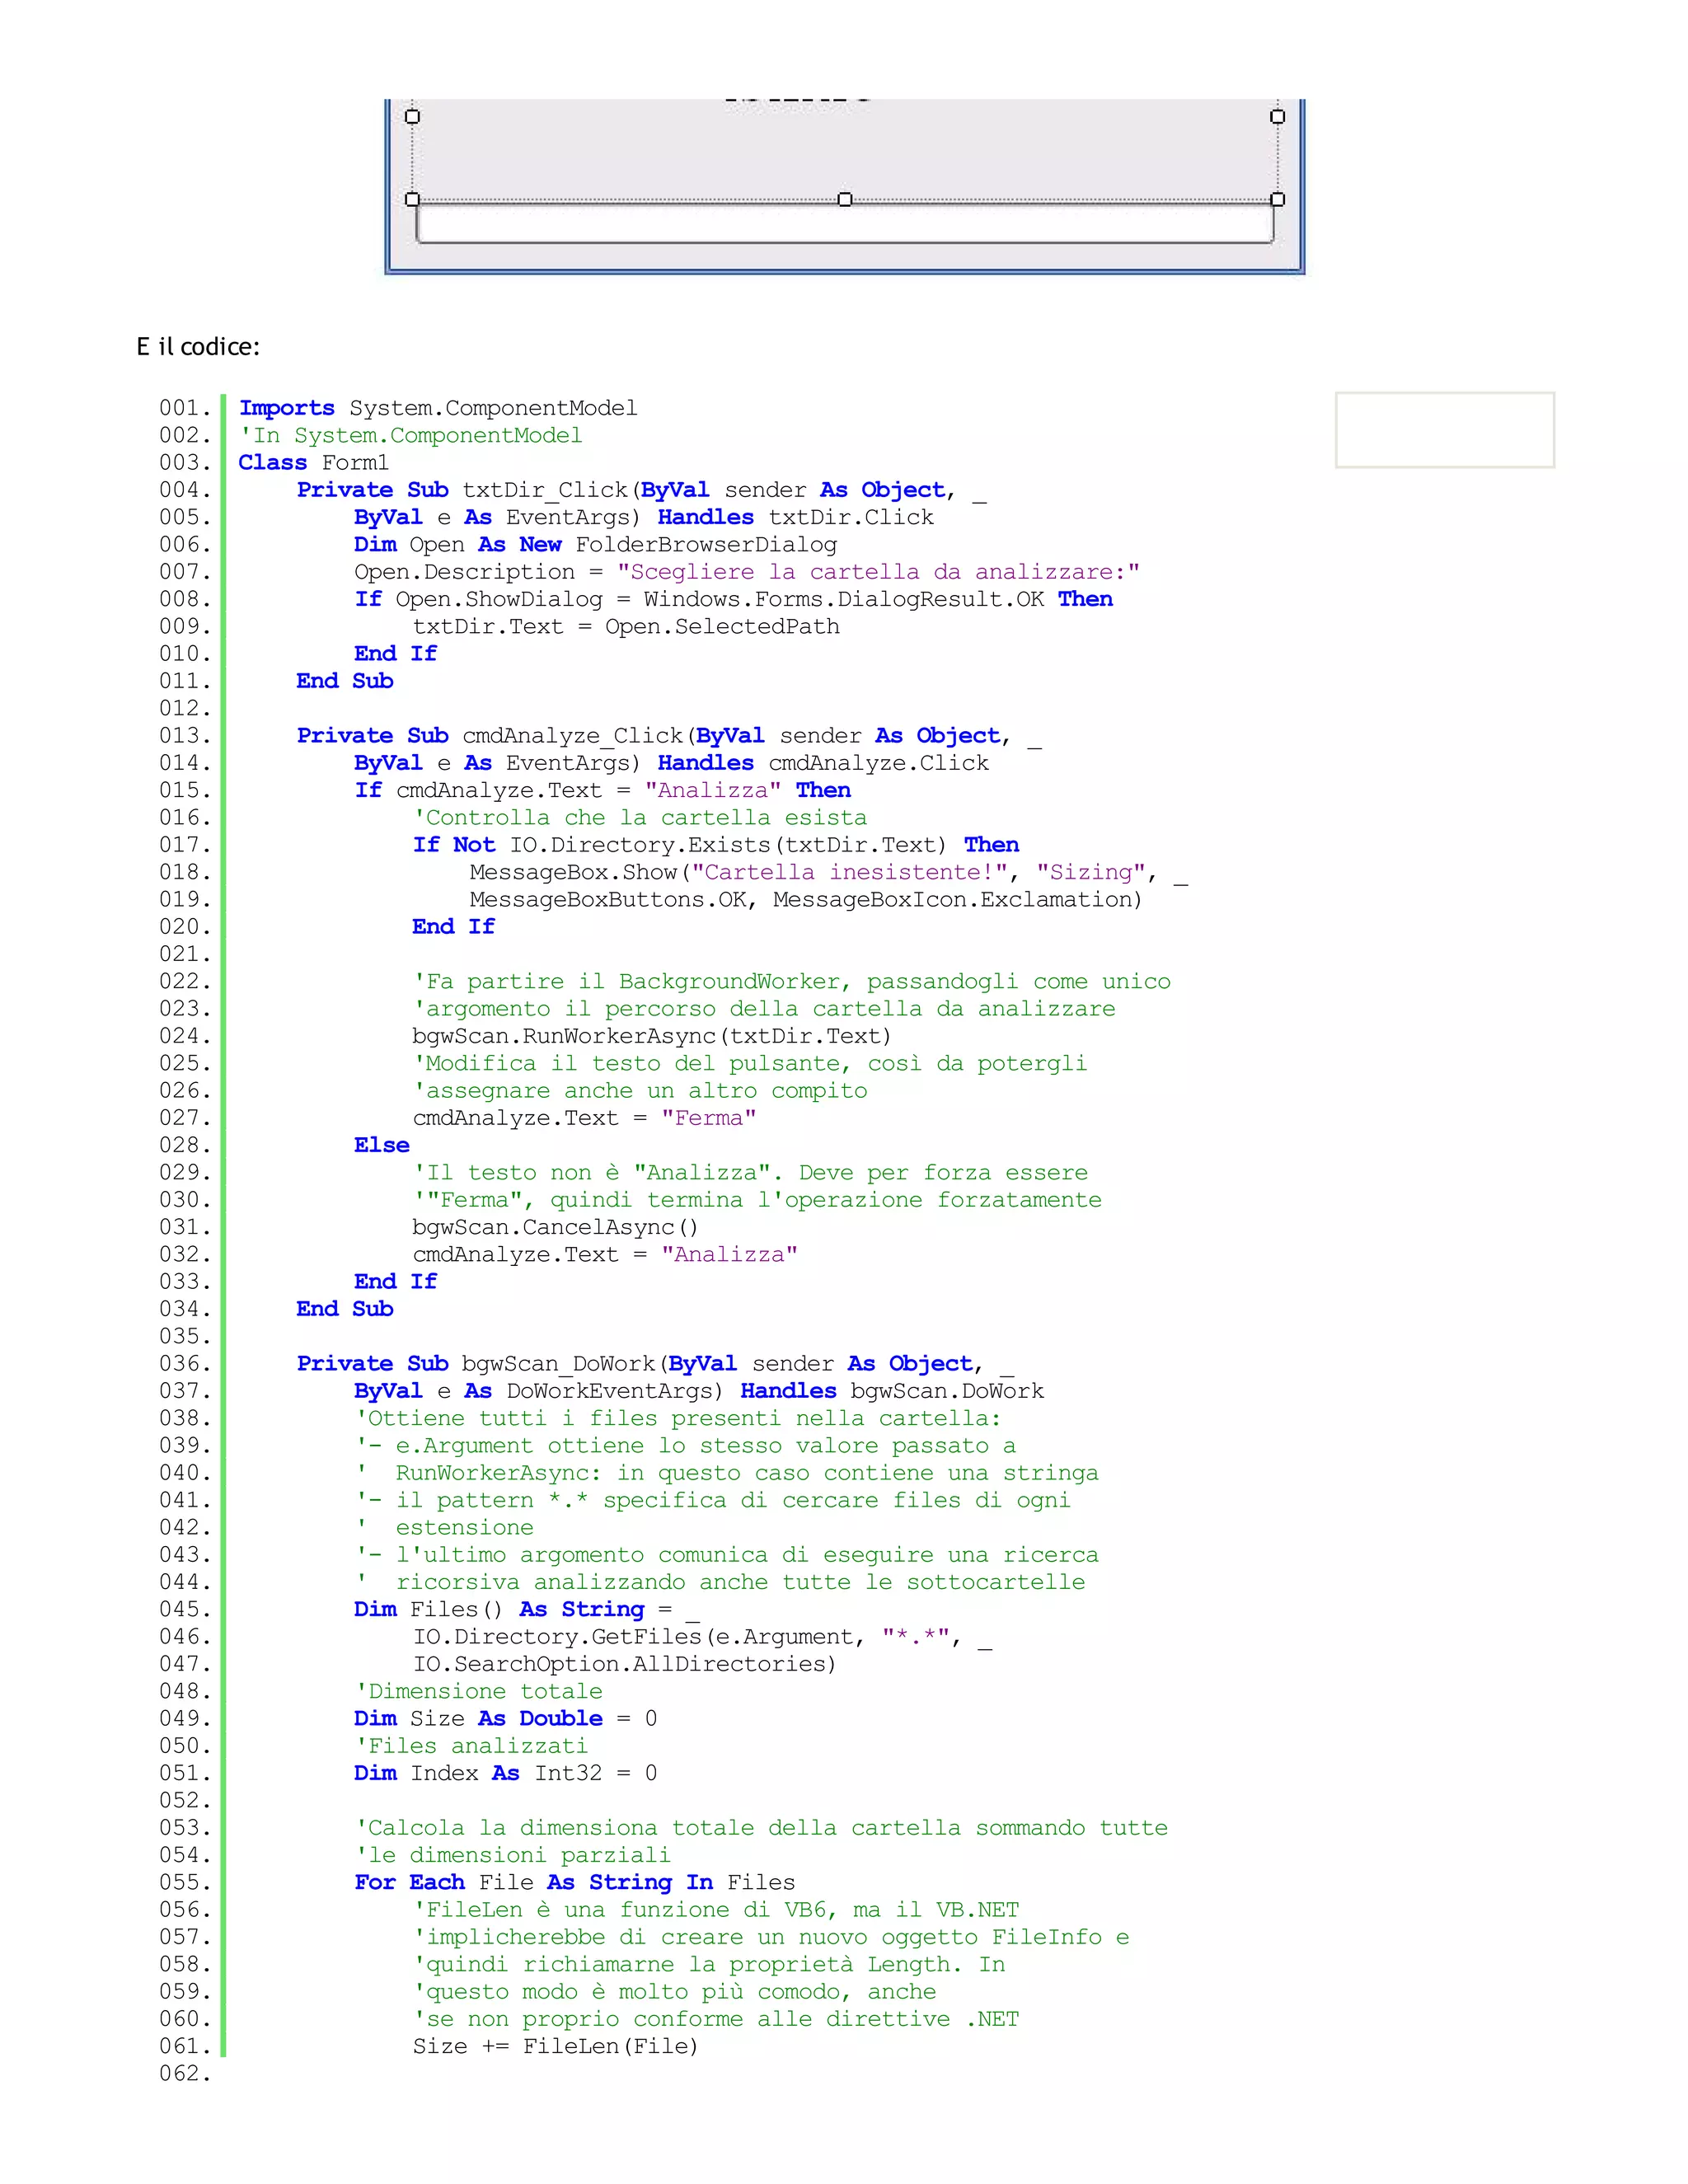The width and height of the screenshot is (1688, 2184).
Task: Click "Dim Open As New FolderBrowserDialog" line
Action: point(596,545)
